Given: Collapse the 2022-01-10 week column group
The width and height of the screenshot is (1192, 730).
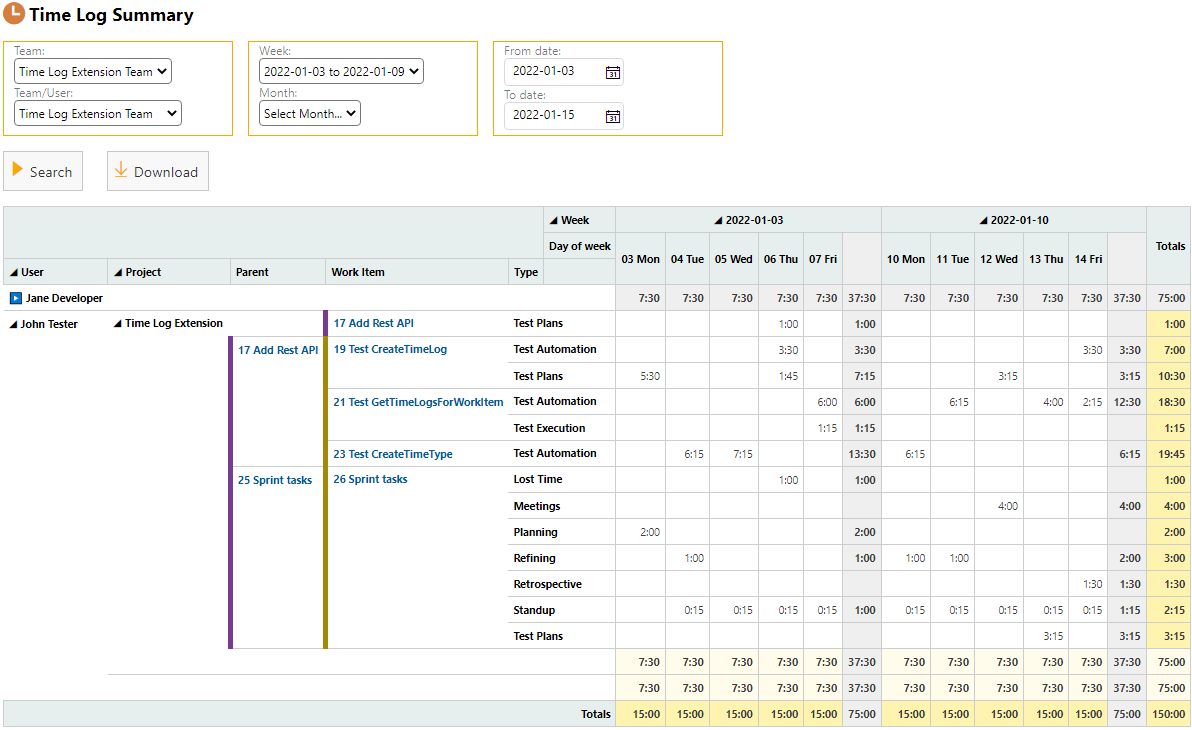Looking at the screenshot, I should coord(983,220).
